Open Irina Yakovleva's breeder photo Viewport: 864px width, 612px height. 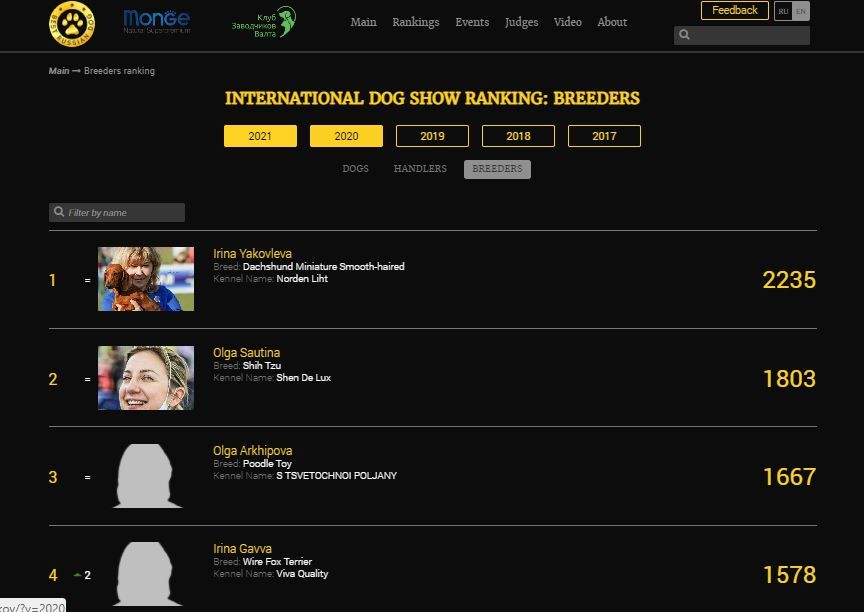(146, 279)
